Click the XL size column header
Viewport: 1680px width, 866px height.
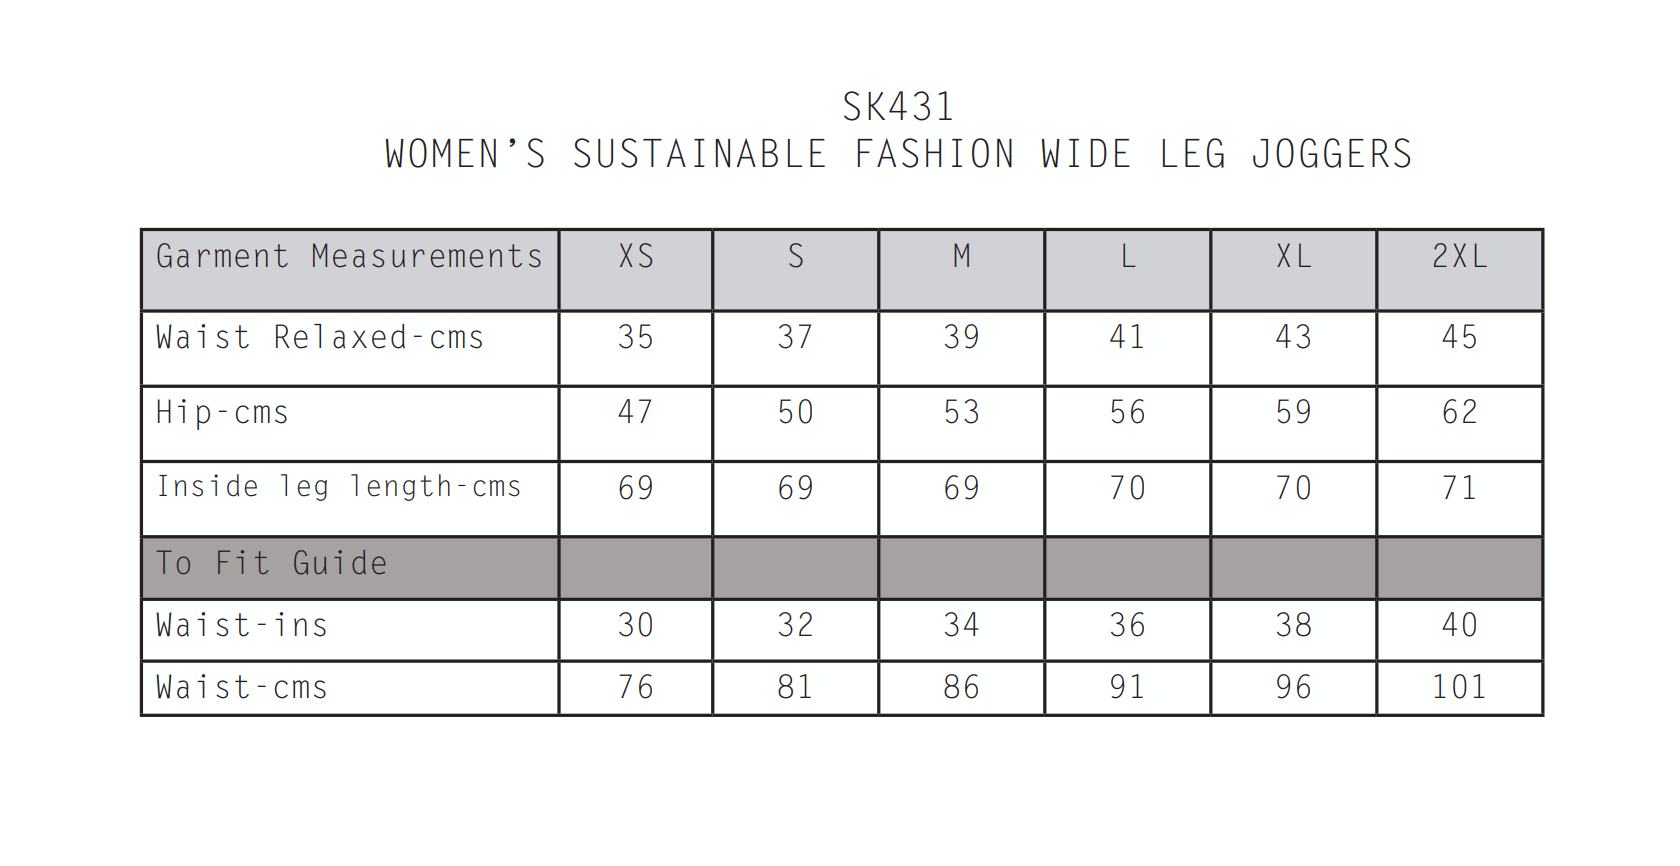(1294, 257)
